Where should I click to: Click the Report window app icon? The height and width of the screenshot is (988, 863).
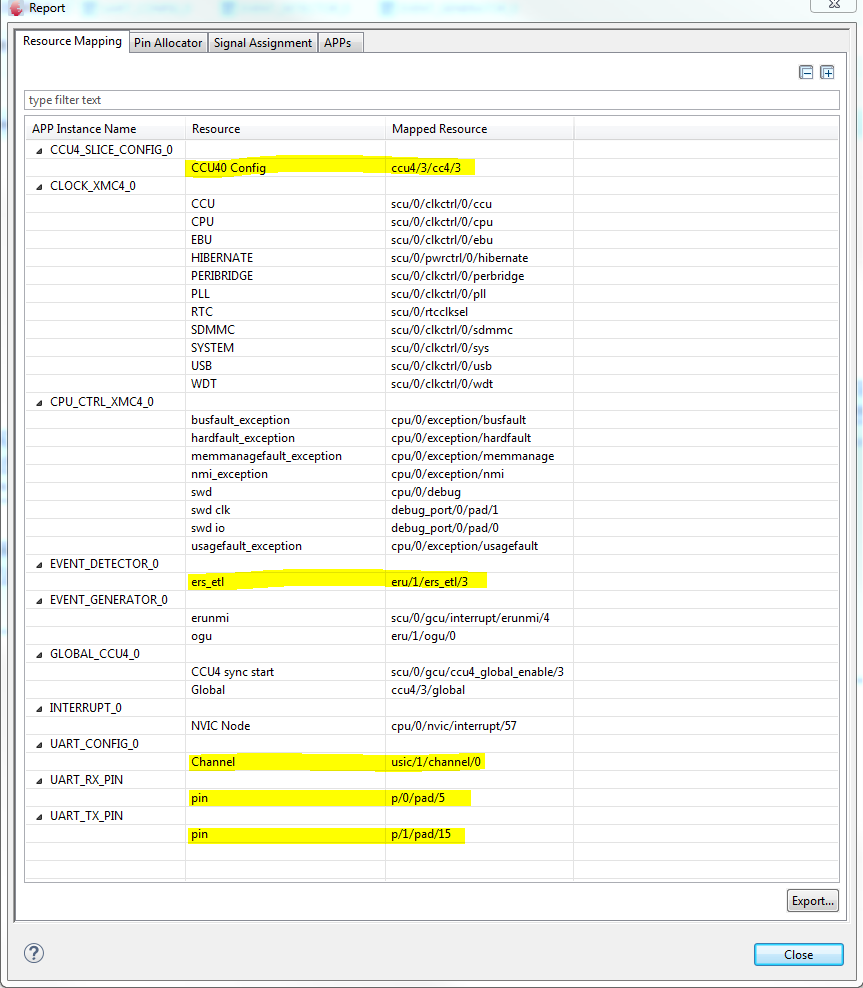click(16, 8)
